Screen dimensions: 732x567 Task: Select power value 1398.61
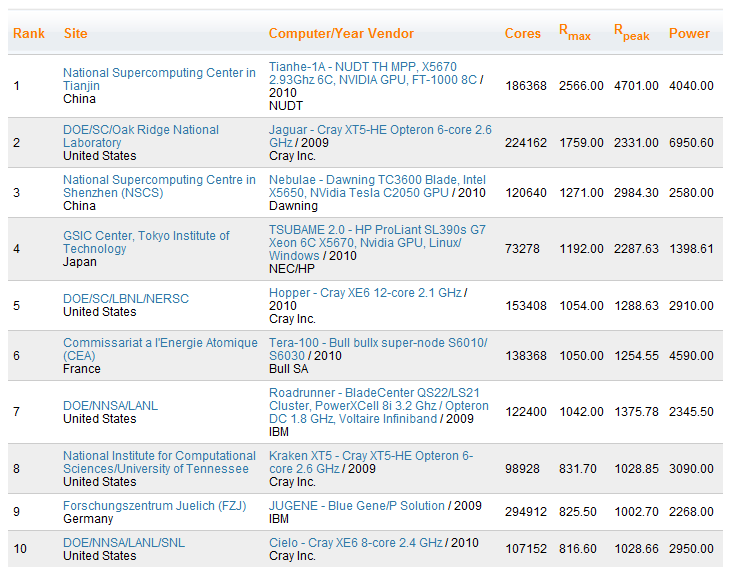pyautogui.click(x=691, y=249)
